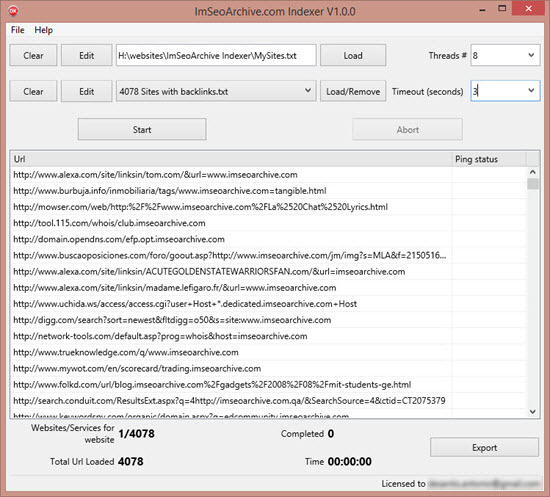Click the ImSeoArchive app icon in title bar
This screenshot has height=497, width=550.
[13, 11]
